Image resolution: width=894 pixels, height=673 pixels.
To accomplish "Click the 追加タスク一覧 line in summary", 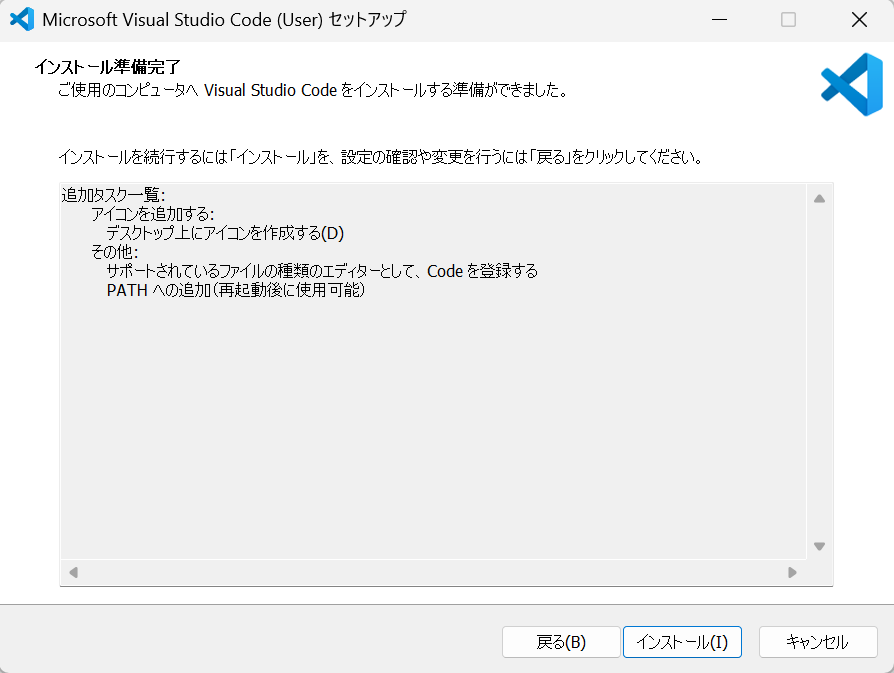I will (113, 195).
